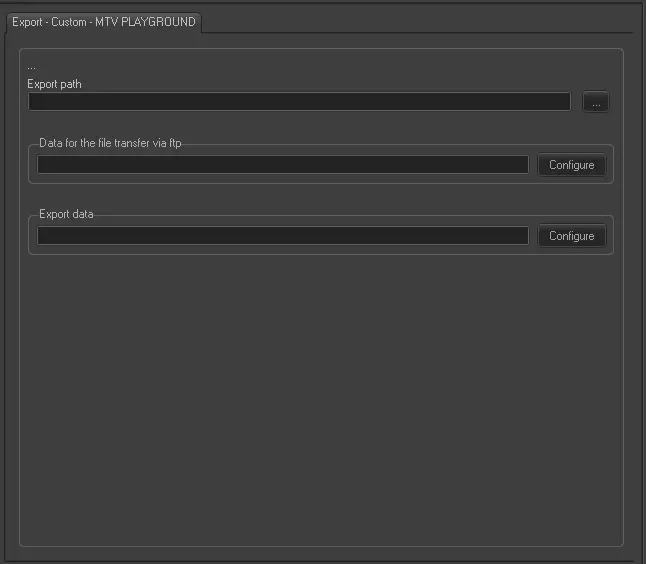Click the blank strip right of the tab

(420, 20)
